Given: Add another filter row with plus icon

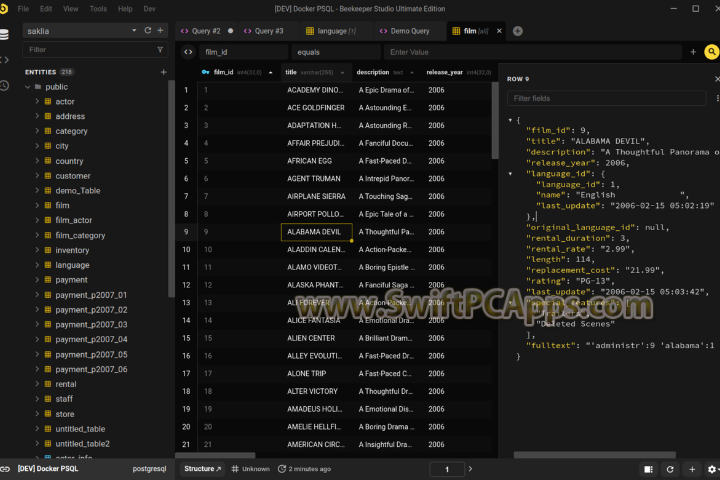Looking at the screenshot, I should (693, 52).
